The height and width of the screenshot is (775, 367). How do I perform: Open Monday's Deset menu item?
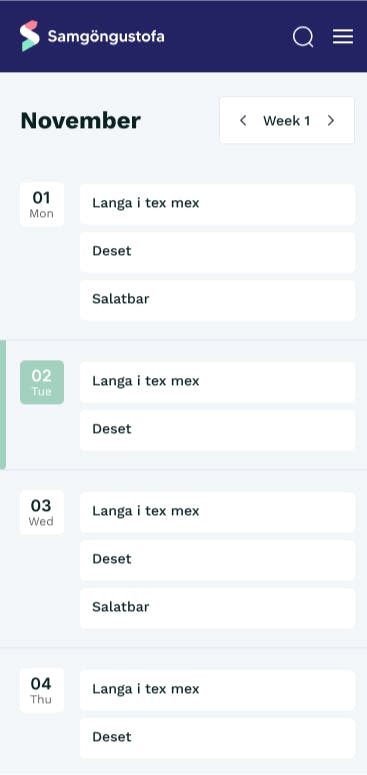[x=217, y=252]
